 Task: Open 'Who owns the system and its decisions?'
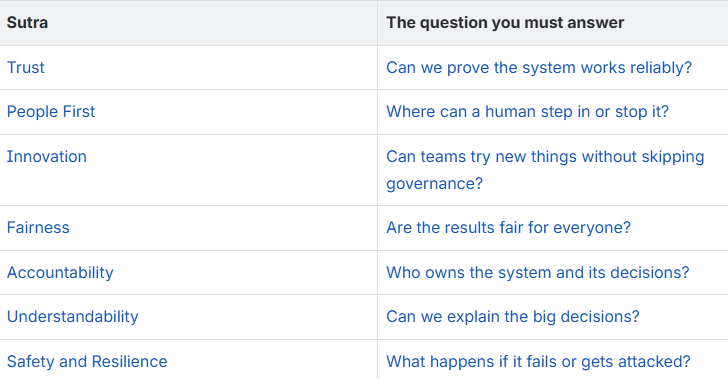[538, 273]
